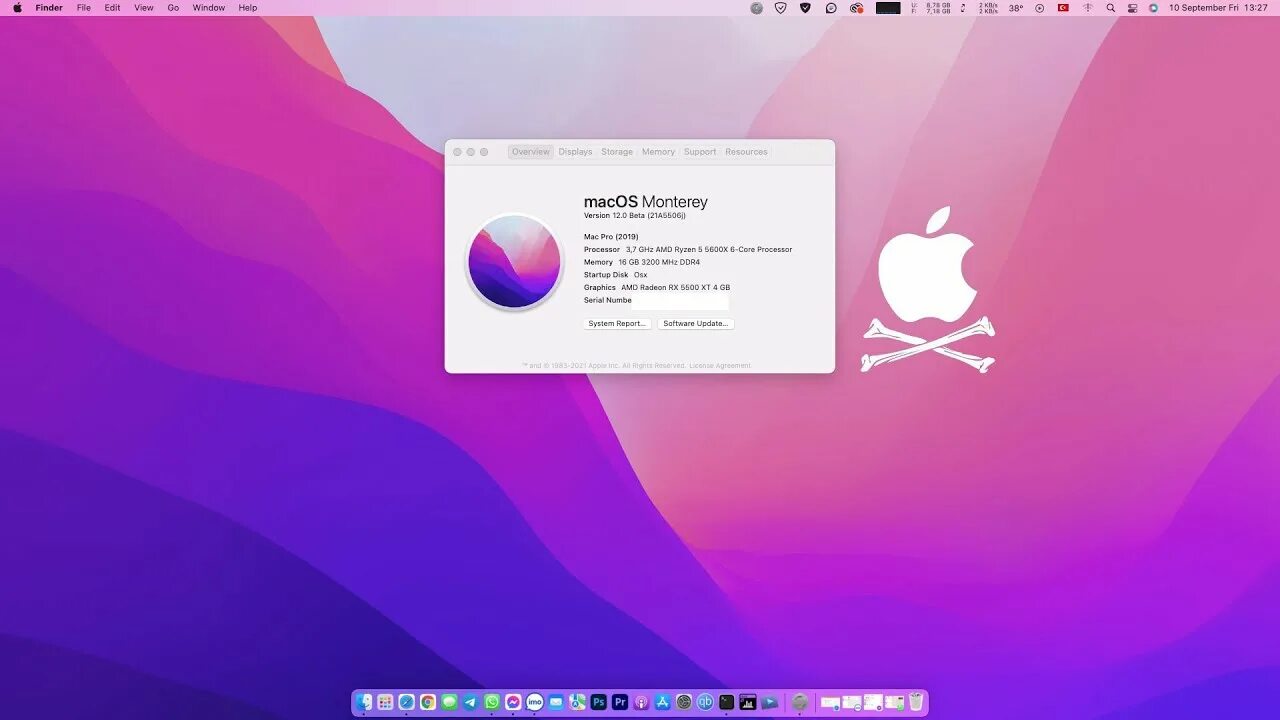Image resolution: width=1280 pixels, height=720 pixels.
Task: Open Control Center in menu bar
Action: coord(1132,8)
